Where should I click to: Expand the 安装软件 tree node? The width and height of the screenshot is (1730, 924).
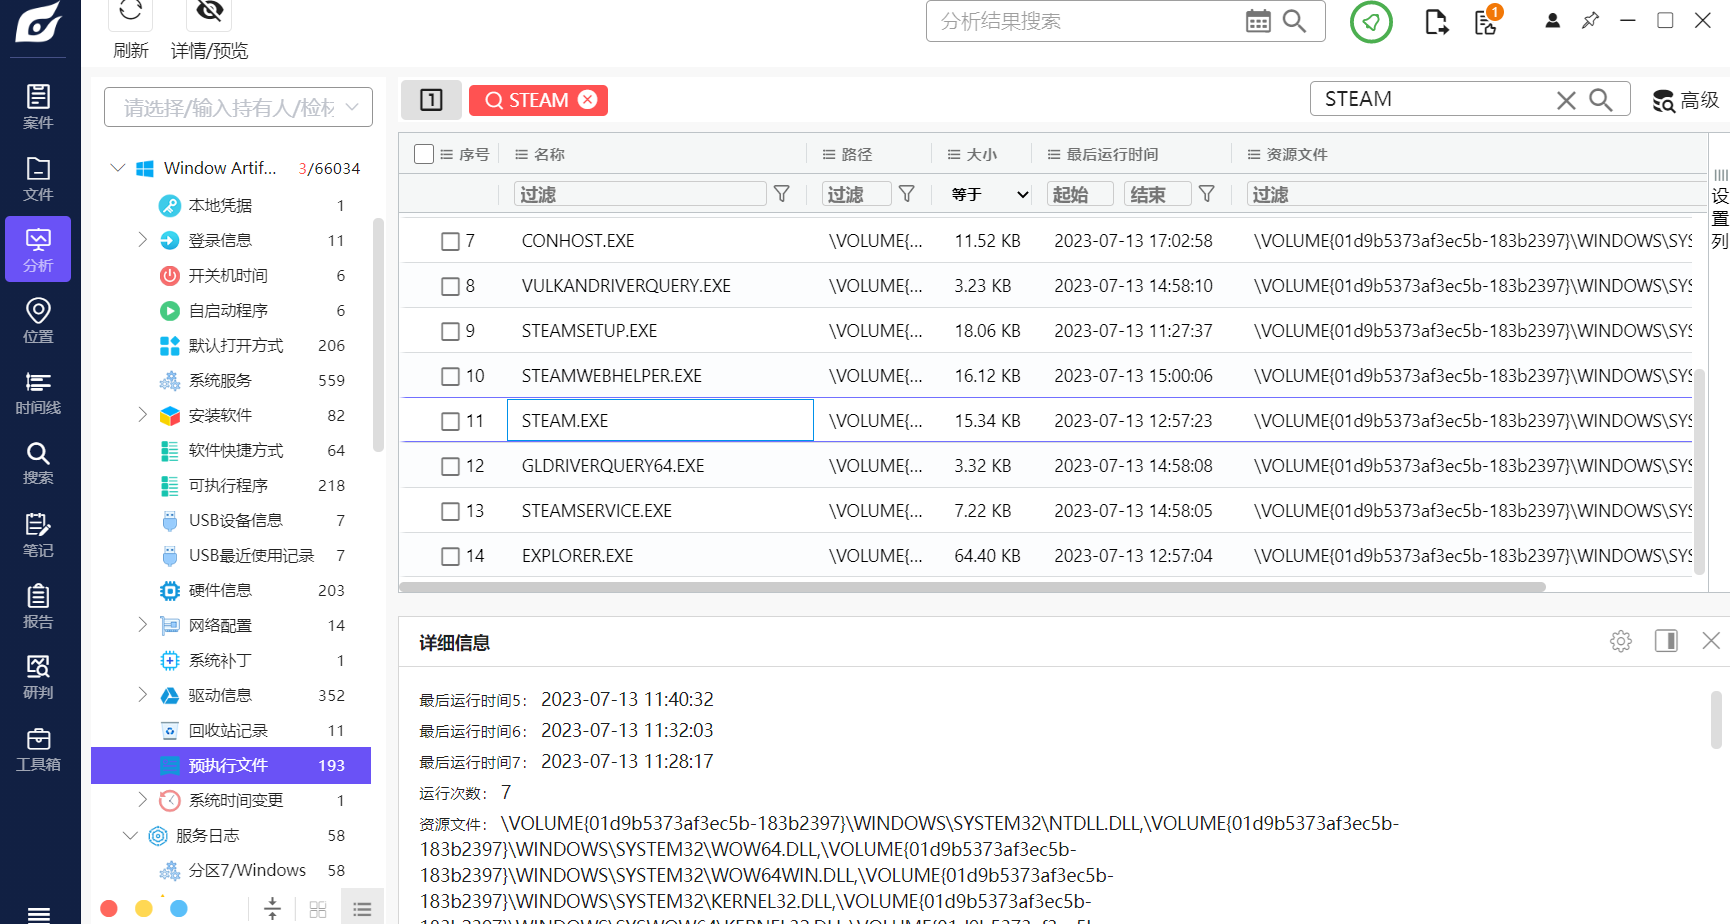coord(142,415)
